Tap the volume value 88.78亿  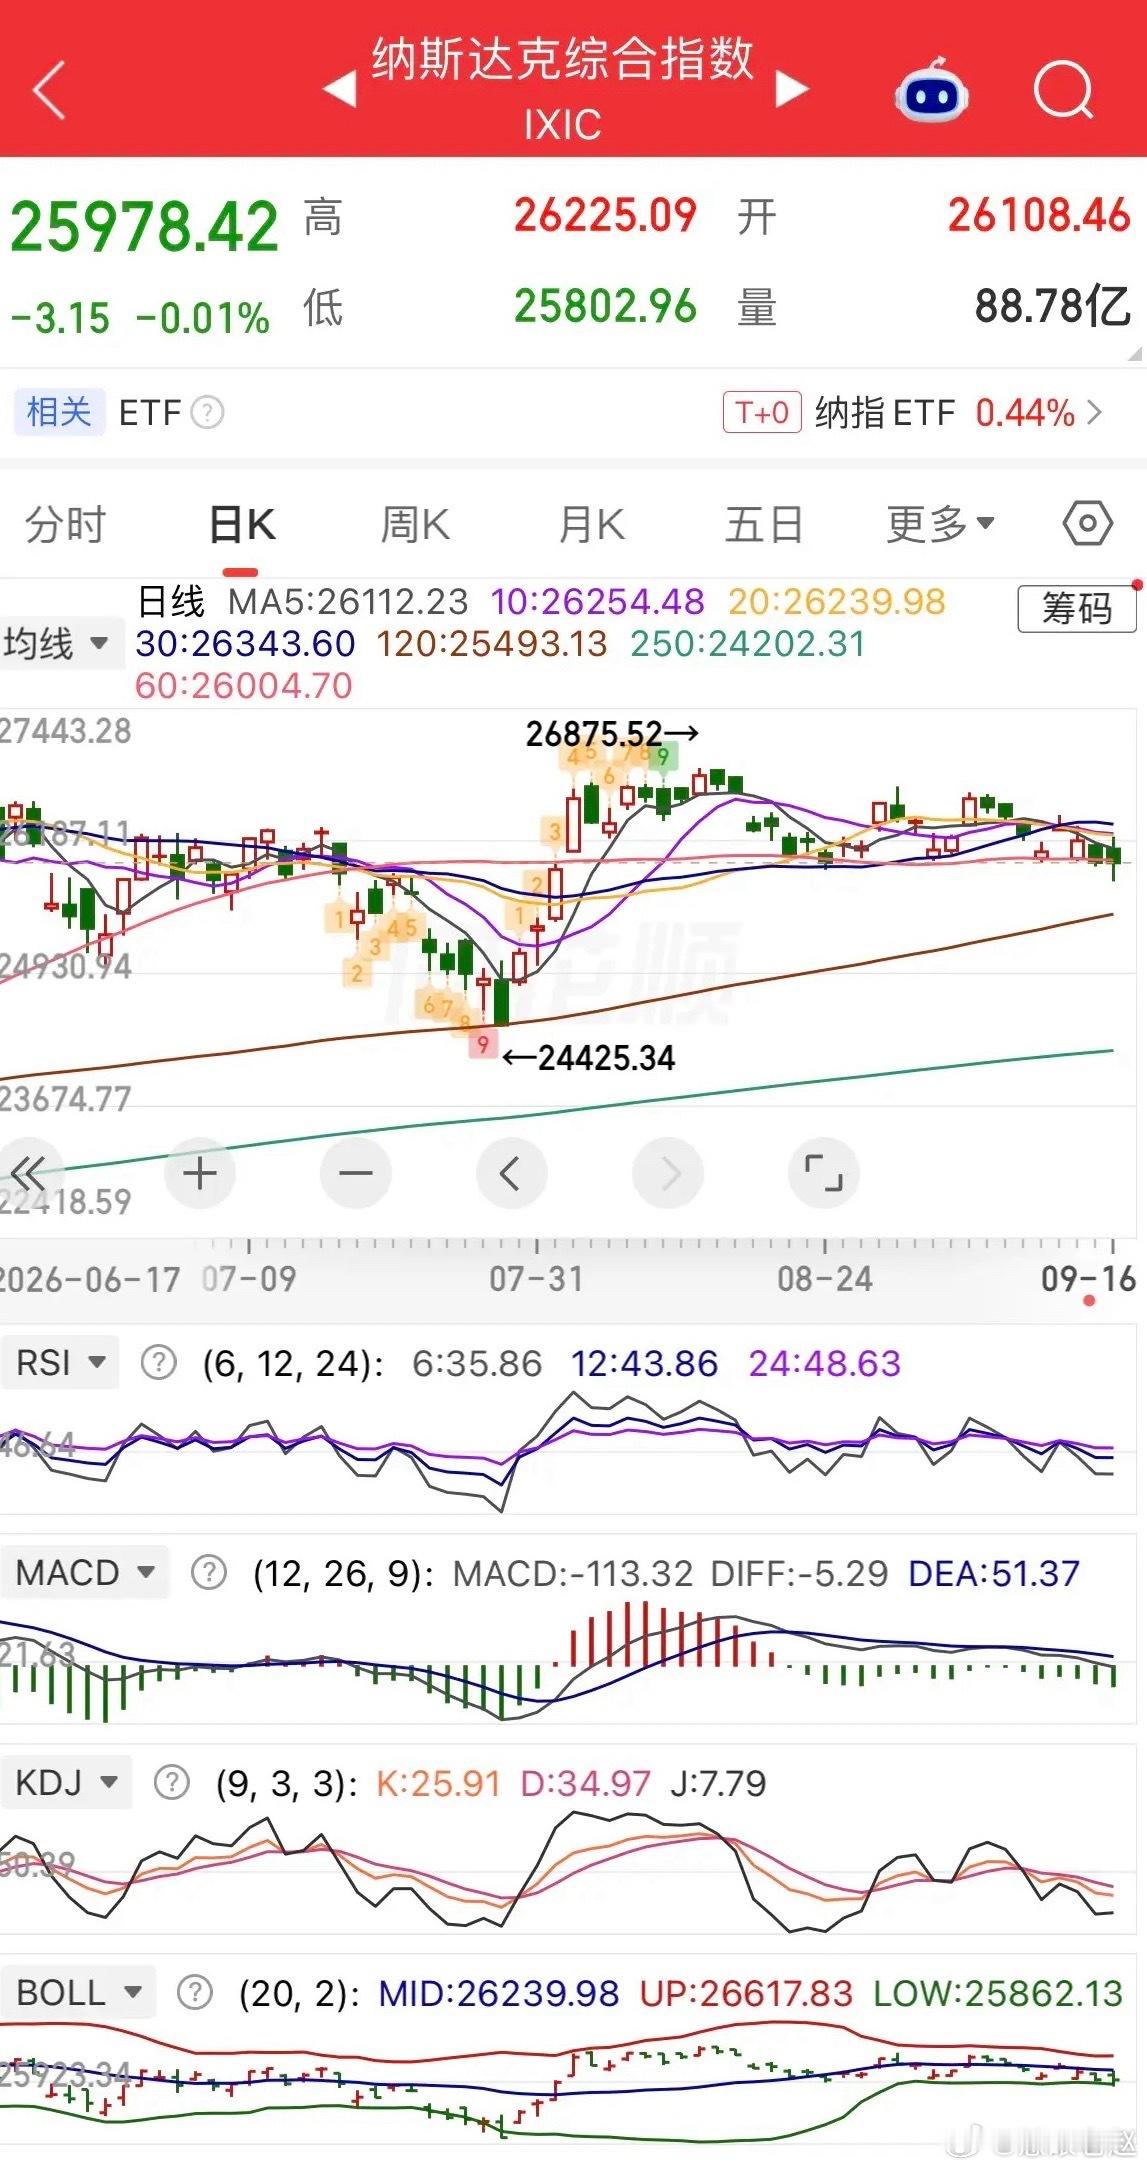coord(1054,306)
